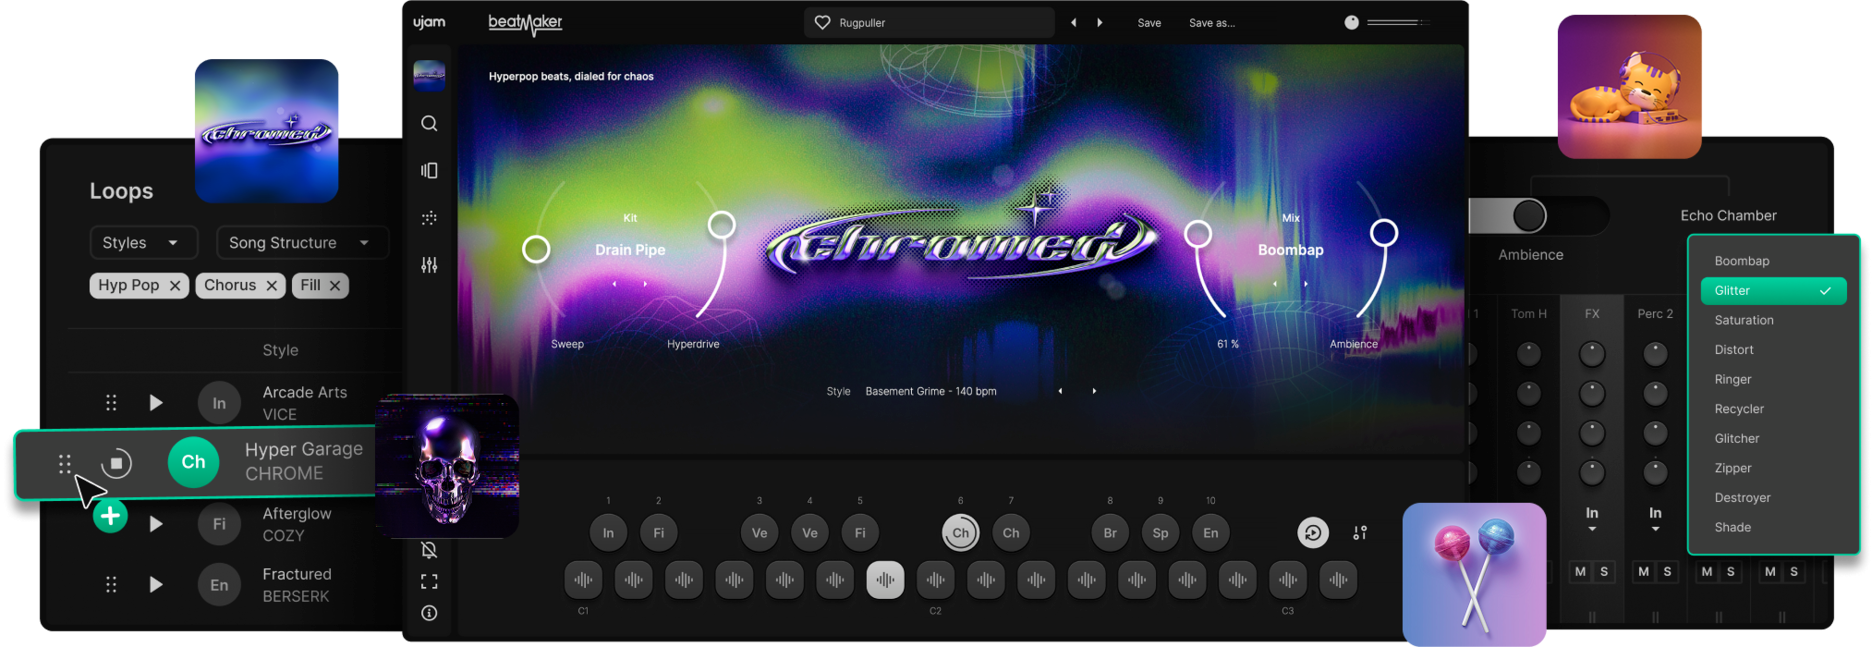
Task: Solo the FX channel with S button
Action: click(1604, 572)
